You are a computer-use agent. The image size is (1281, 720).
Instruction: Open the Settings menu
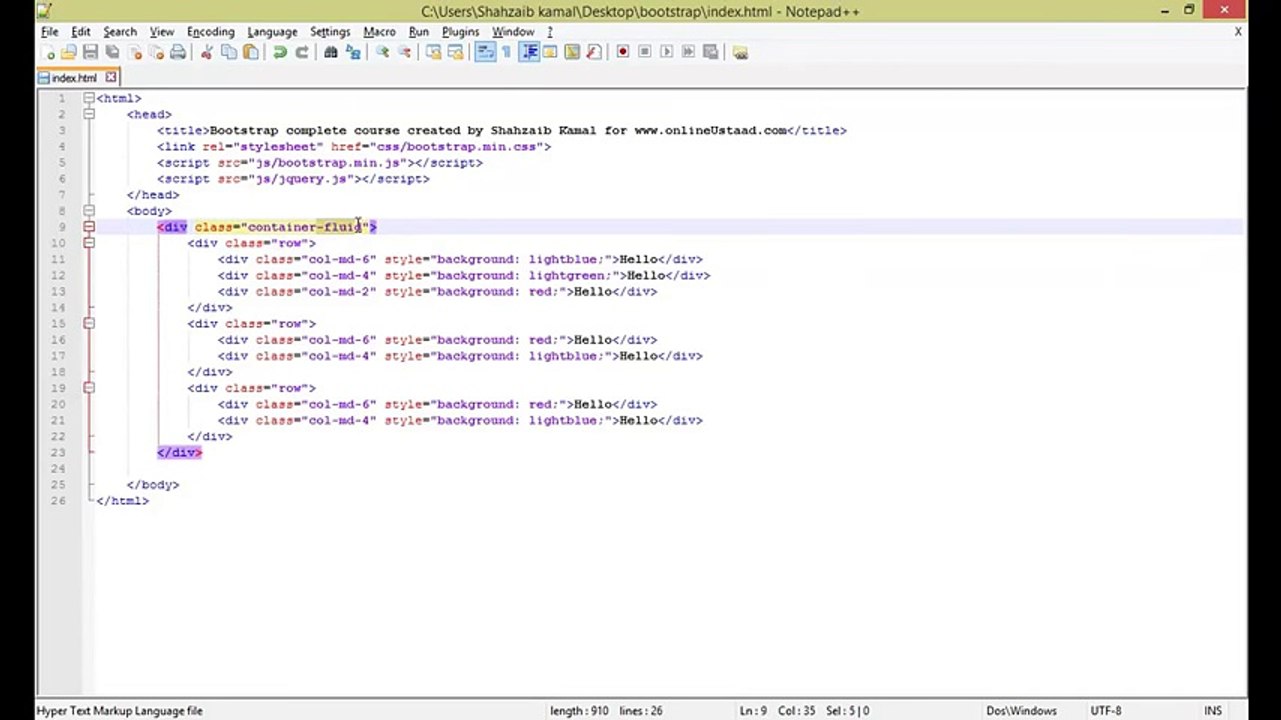(x=330, y=32)
